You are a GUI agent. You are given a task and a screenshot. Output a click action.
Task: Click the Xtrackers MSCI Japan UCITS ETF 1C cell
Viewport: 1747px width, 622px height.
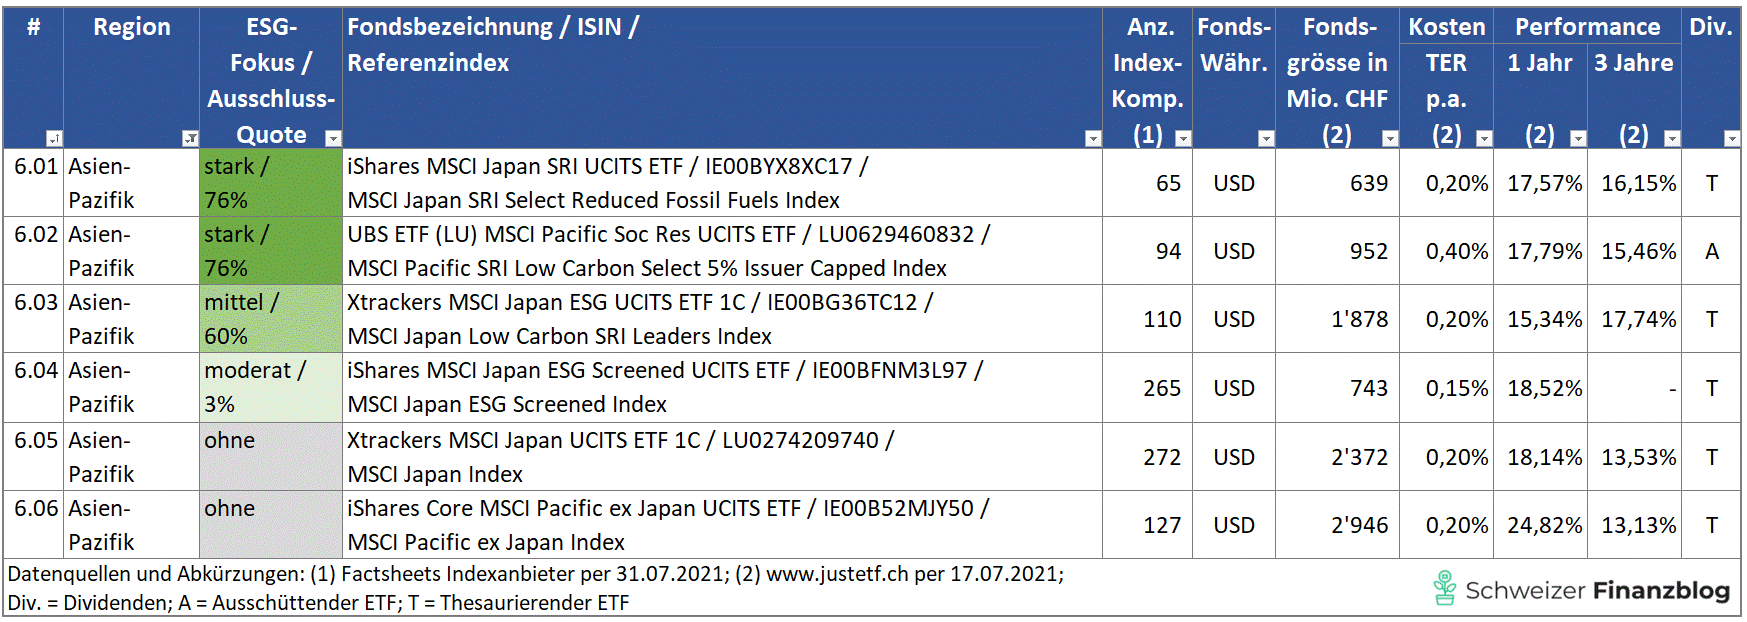pos(720,457)
